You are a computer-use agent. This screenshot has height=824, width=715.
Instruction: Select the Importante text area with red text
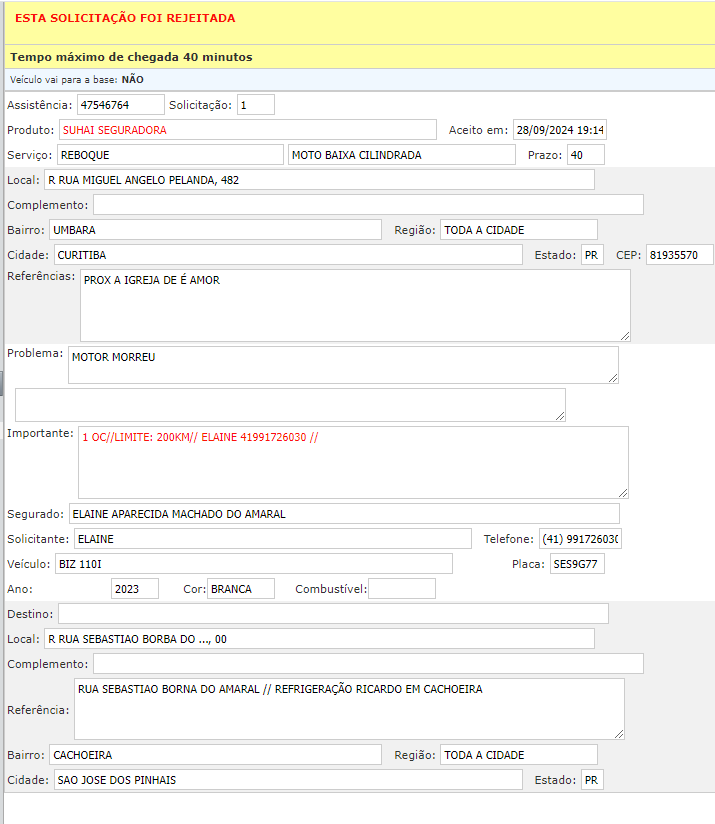tap(352, 461)
